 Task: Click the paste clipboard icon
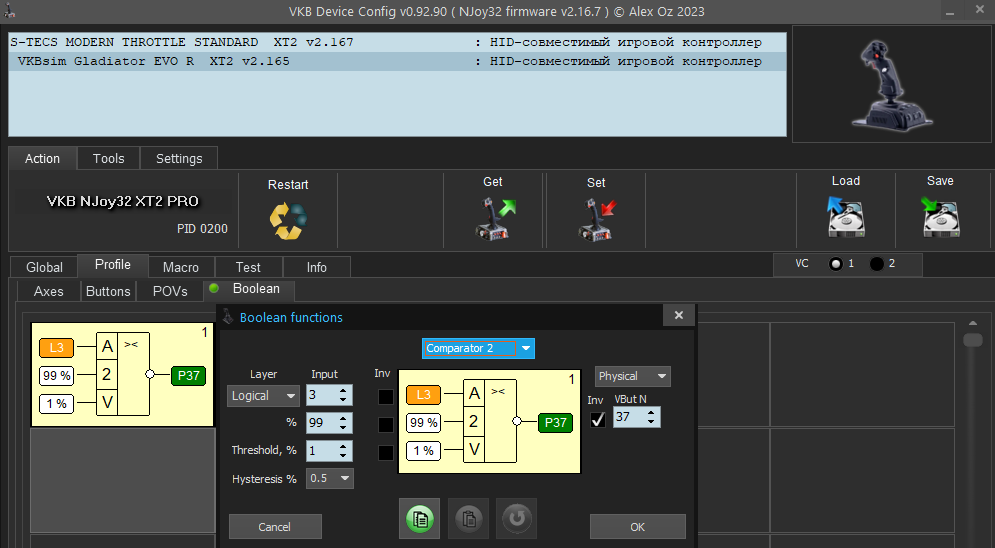[x=468, y=519]
